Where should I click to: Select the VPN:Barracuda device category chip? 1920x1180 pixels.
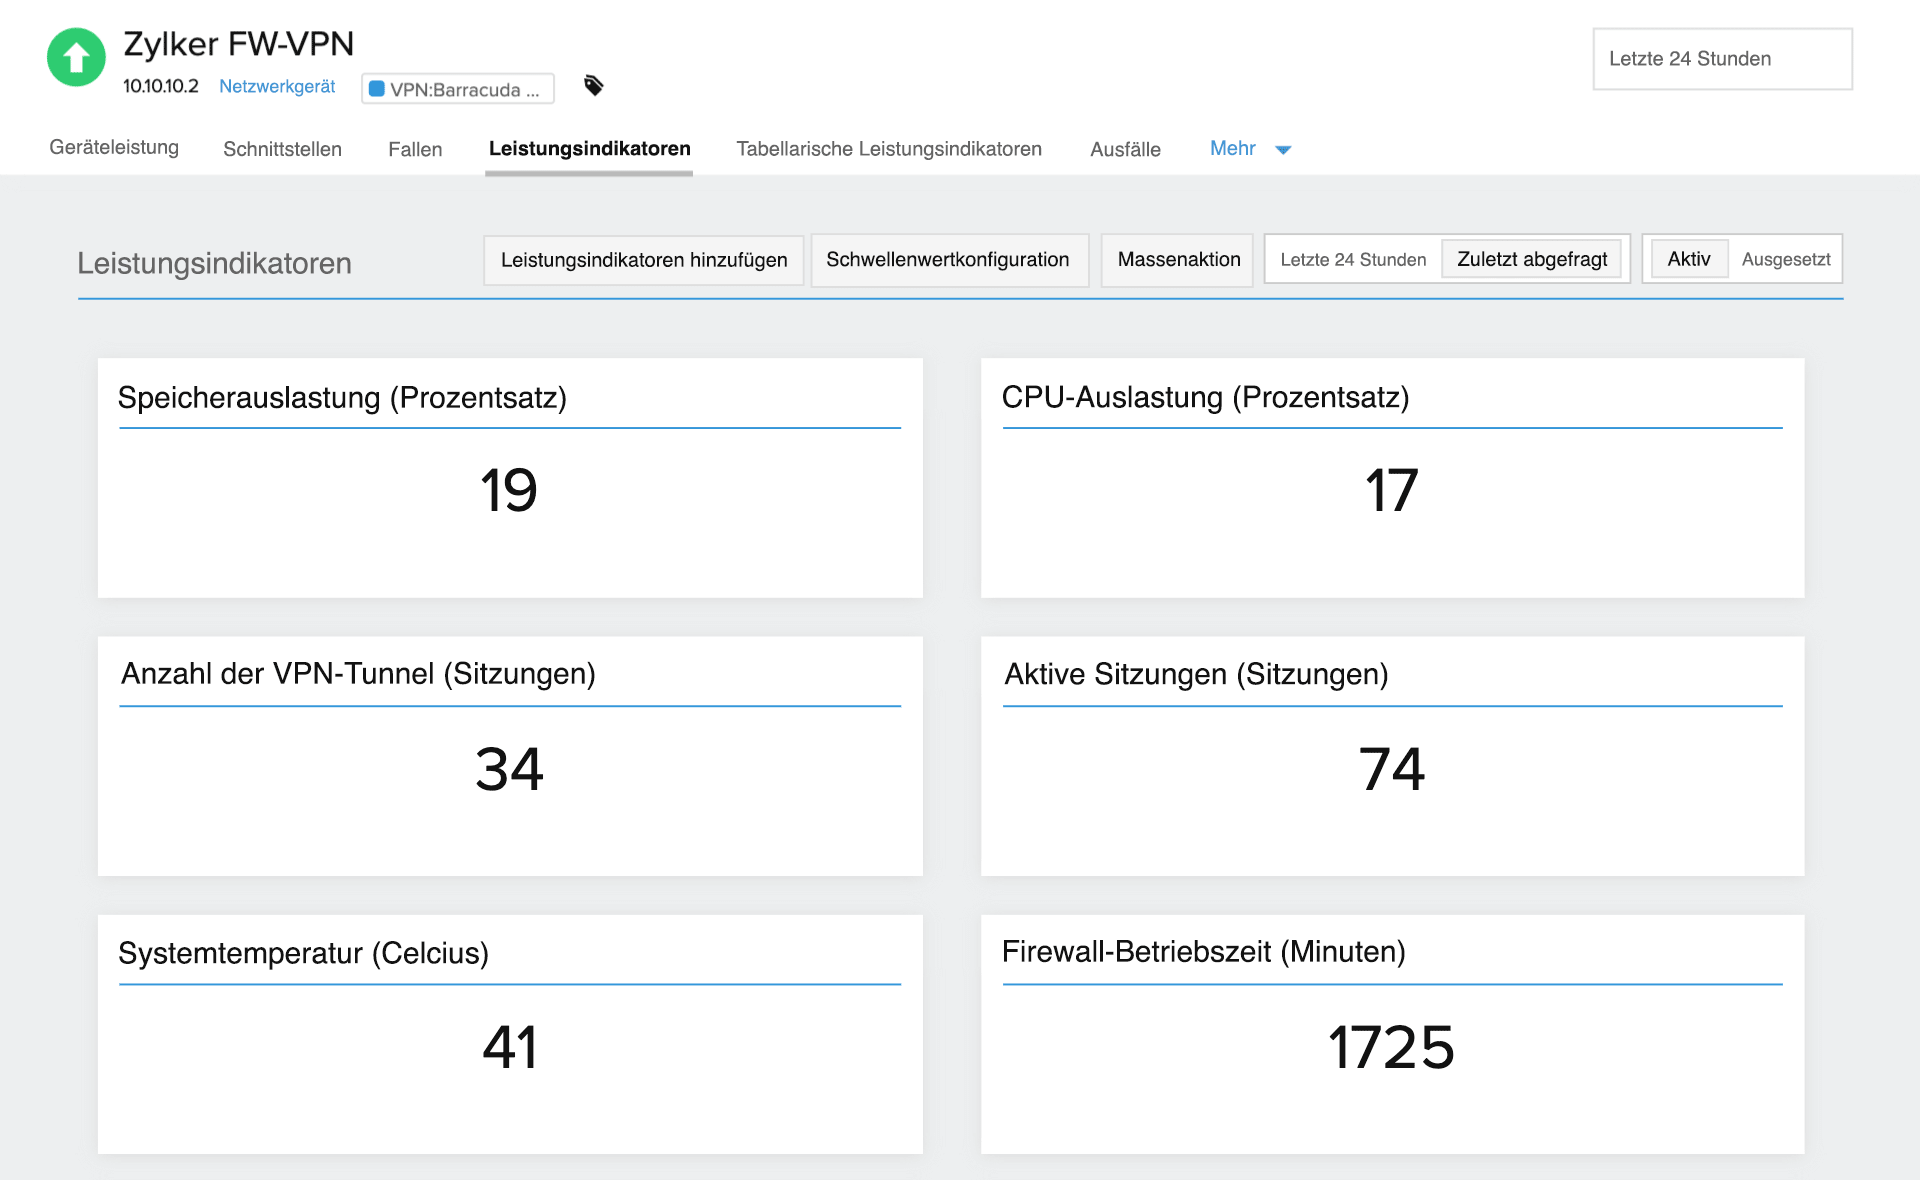coord(457,88)
